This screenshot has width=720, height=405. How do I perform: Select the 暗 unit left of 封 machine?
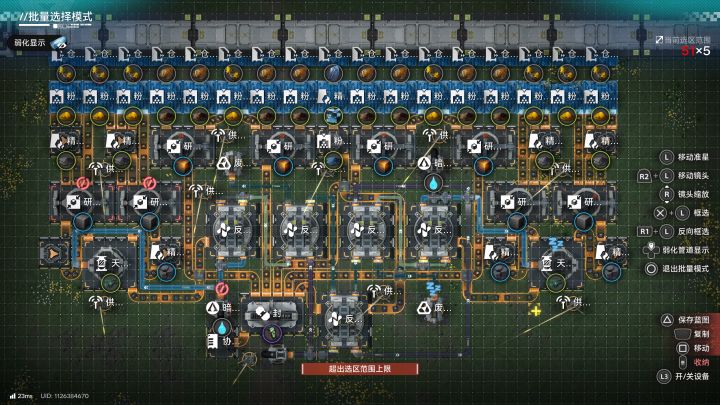click(x=219, y=308)
